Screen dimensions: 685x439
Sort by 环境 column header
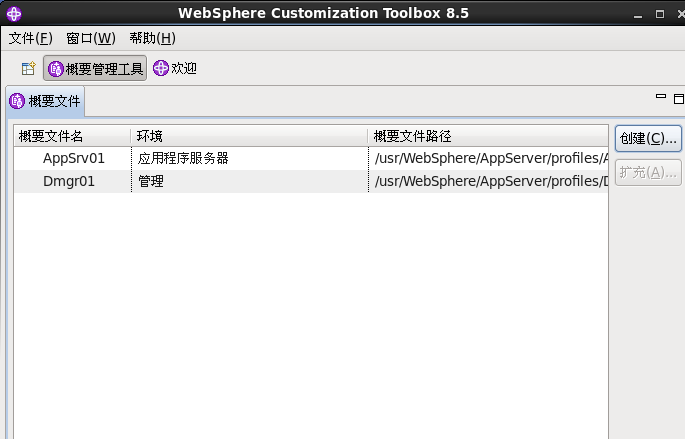249,136
